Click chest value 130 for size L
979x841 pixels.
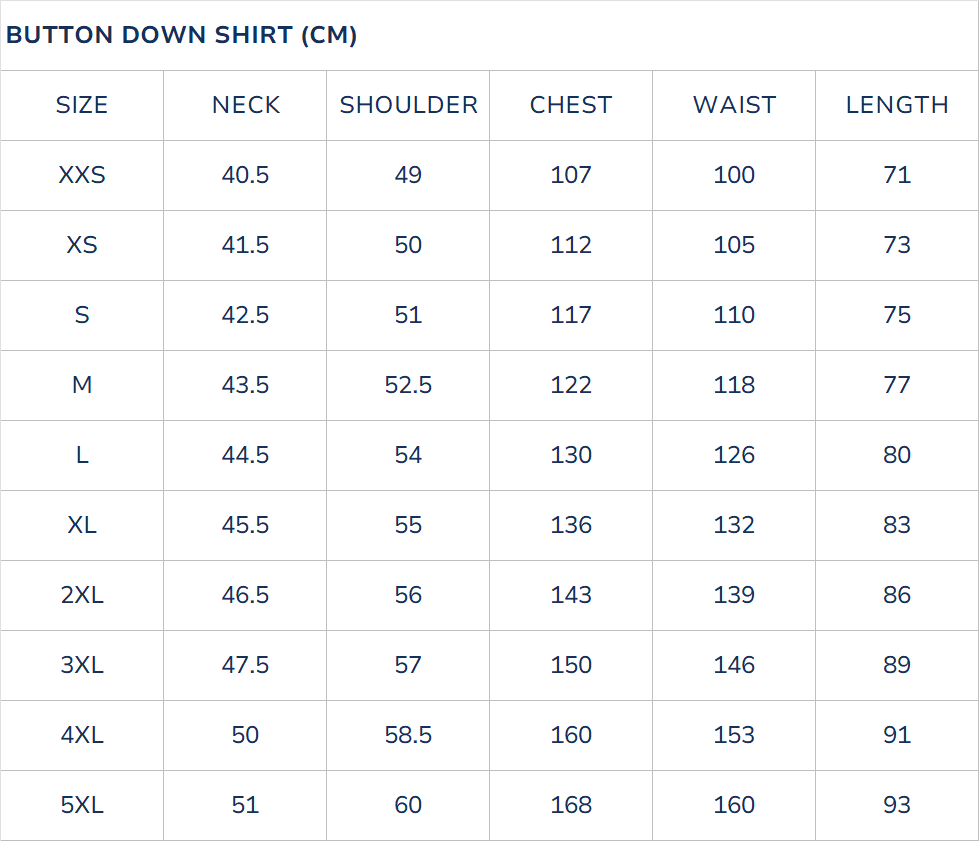(x=571, y=455)
